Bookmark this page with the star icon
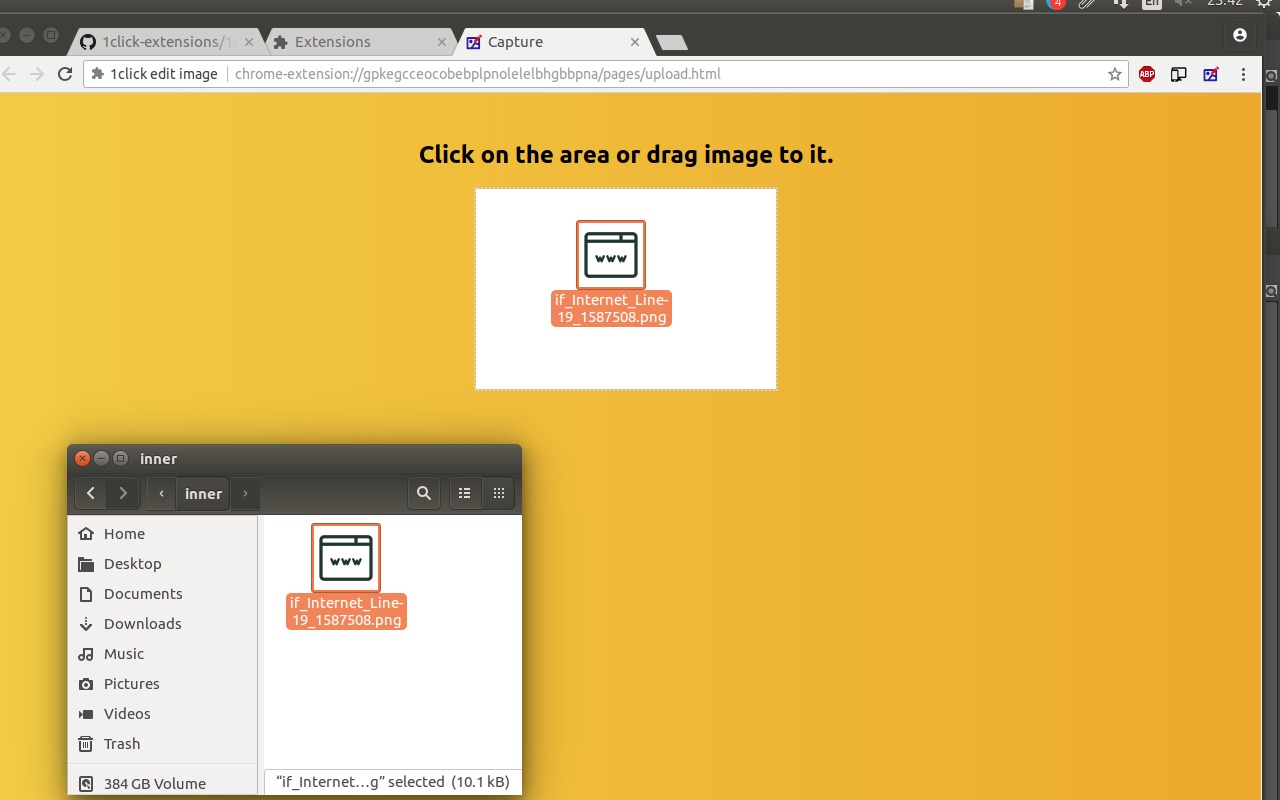This screenshot has width=1280, height=800. pyautogui.click(x=1115, y=74)
